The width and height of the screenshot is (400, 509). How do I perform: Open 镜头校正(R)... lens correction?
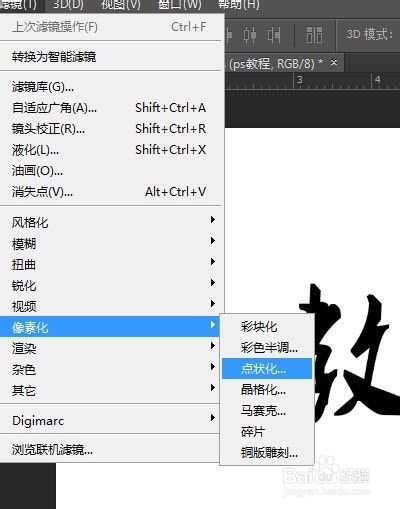coord(110,129)
